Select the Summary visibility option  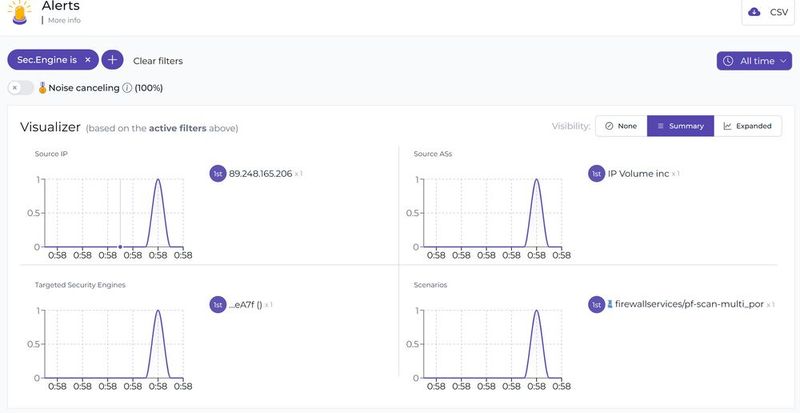(680, 126)
